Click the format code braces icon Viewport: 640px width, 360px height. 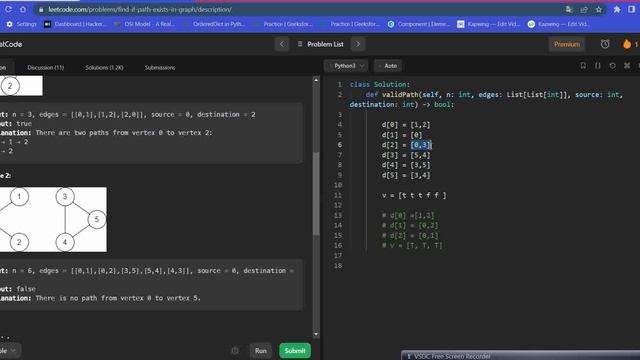click(x=598, y=66)
